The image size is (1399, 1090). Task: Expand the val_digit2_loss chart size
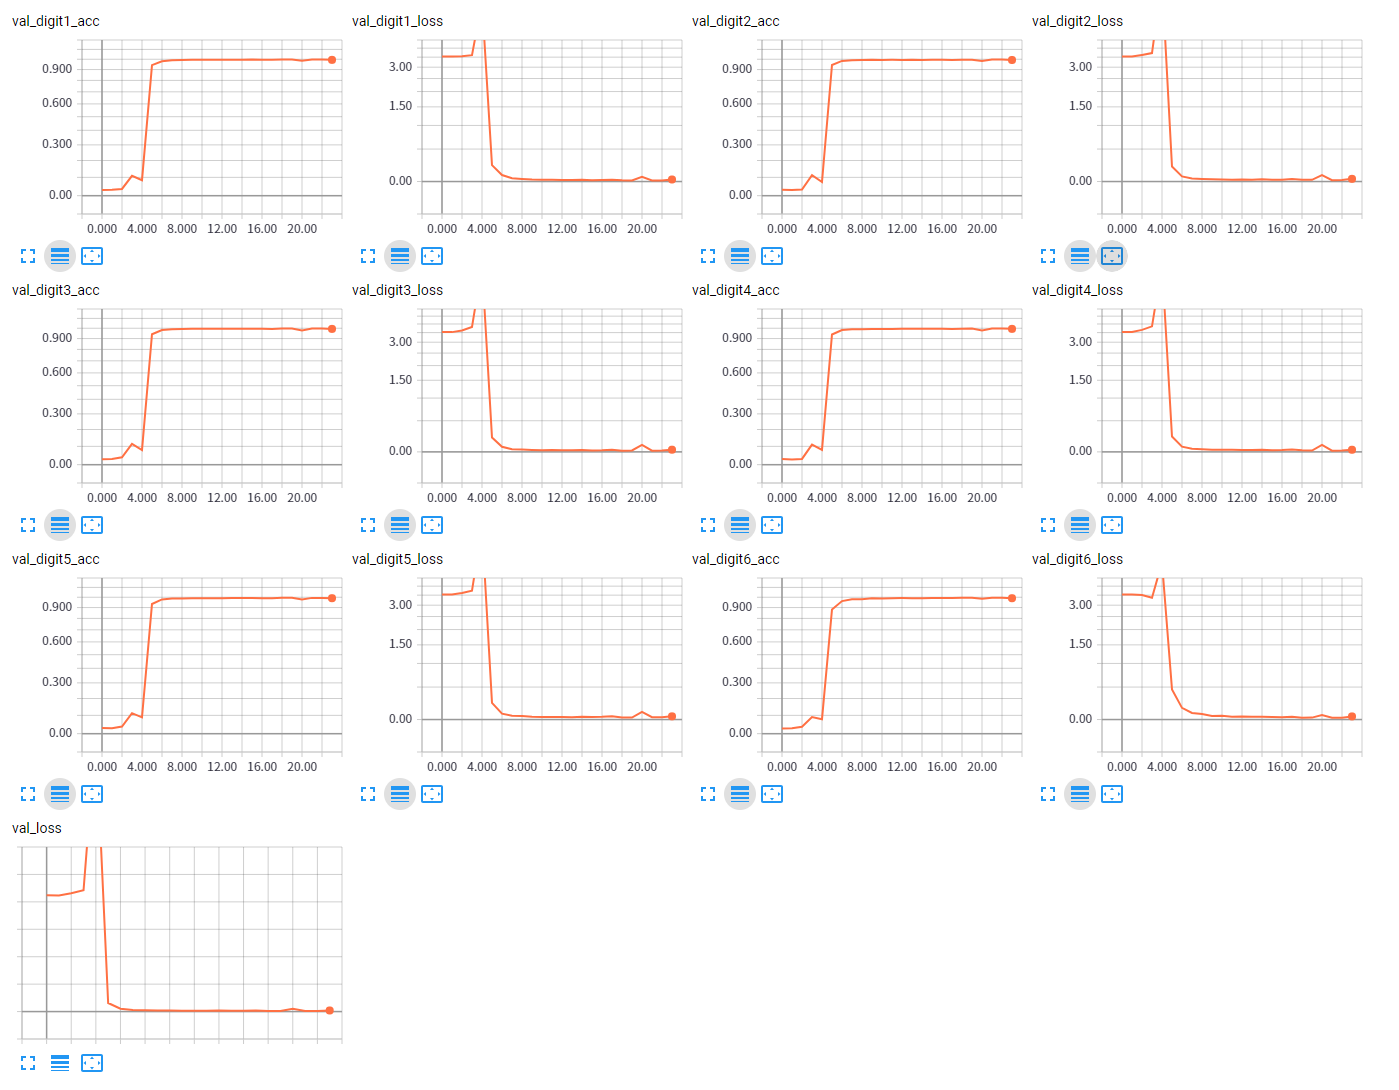pos(1048,256)
